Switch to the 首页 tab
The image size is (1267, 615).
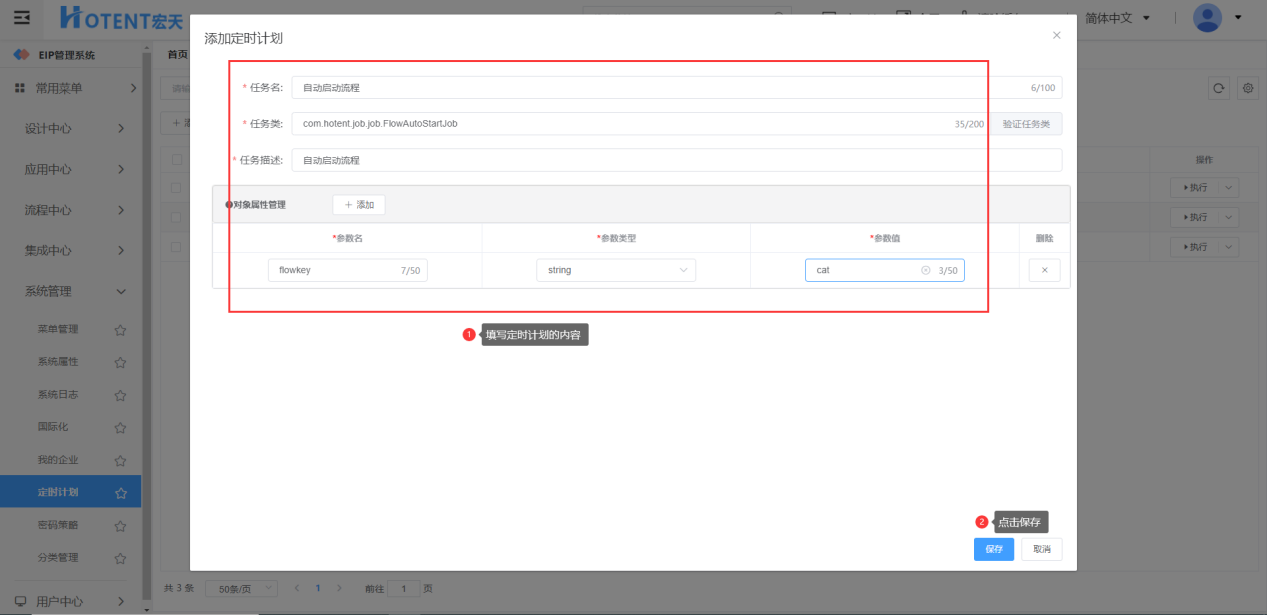177,54
